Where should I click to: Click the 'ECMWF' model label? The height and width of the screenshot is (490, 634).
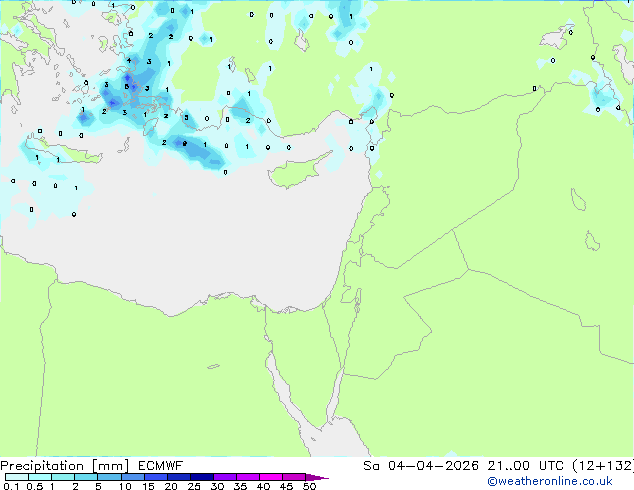pos(161,465)
